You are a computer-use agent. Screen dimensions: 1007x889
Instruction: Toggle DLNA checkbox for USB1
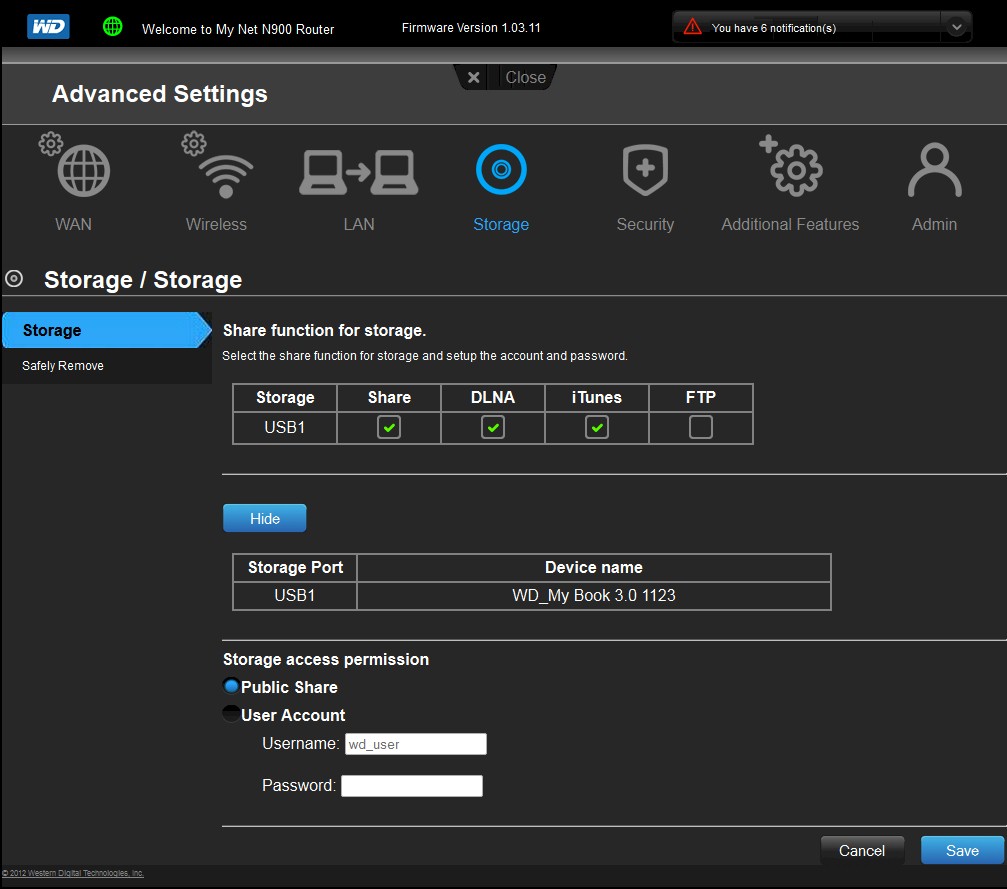click(493, 427)
